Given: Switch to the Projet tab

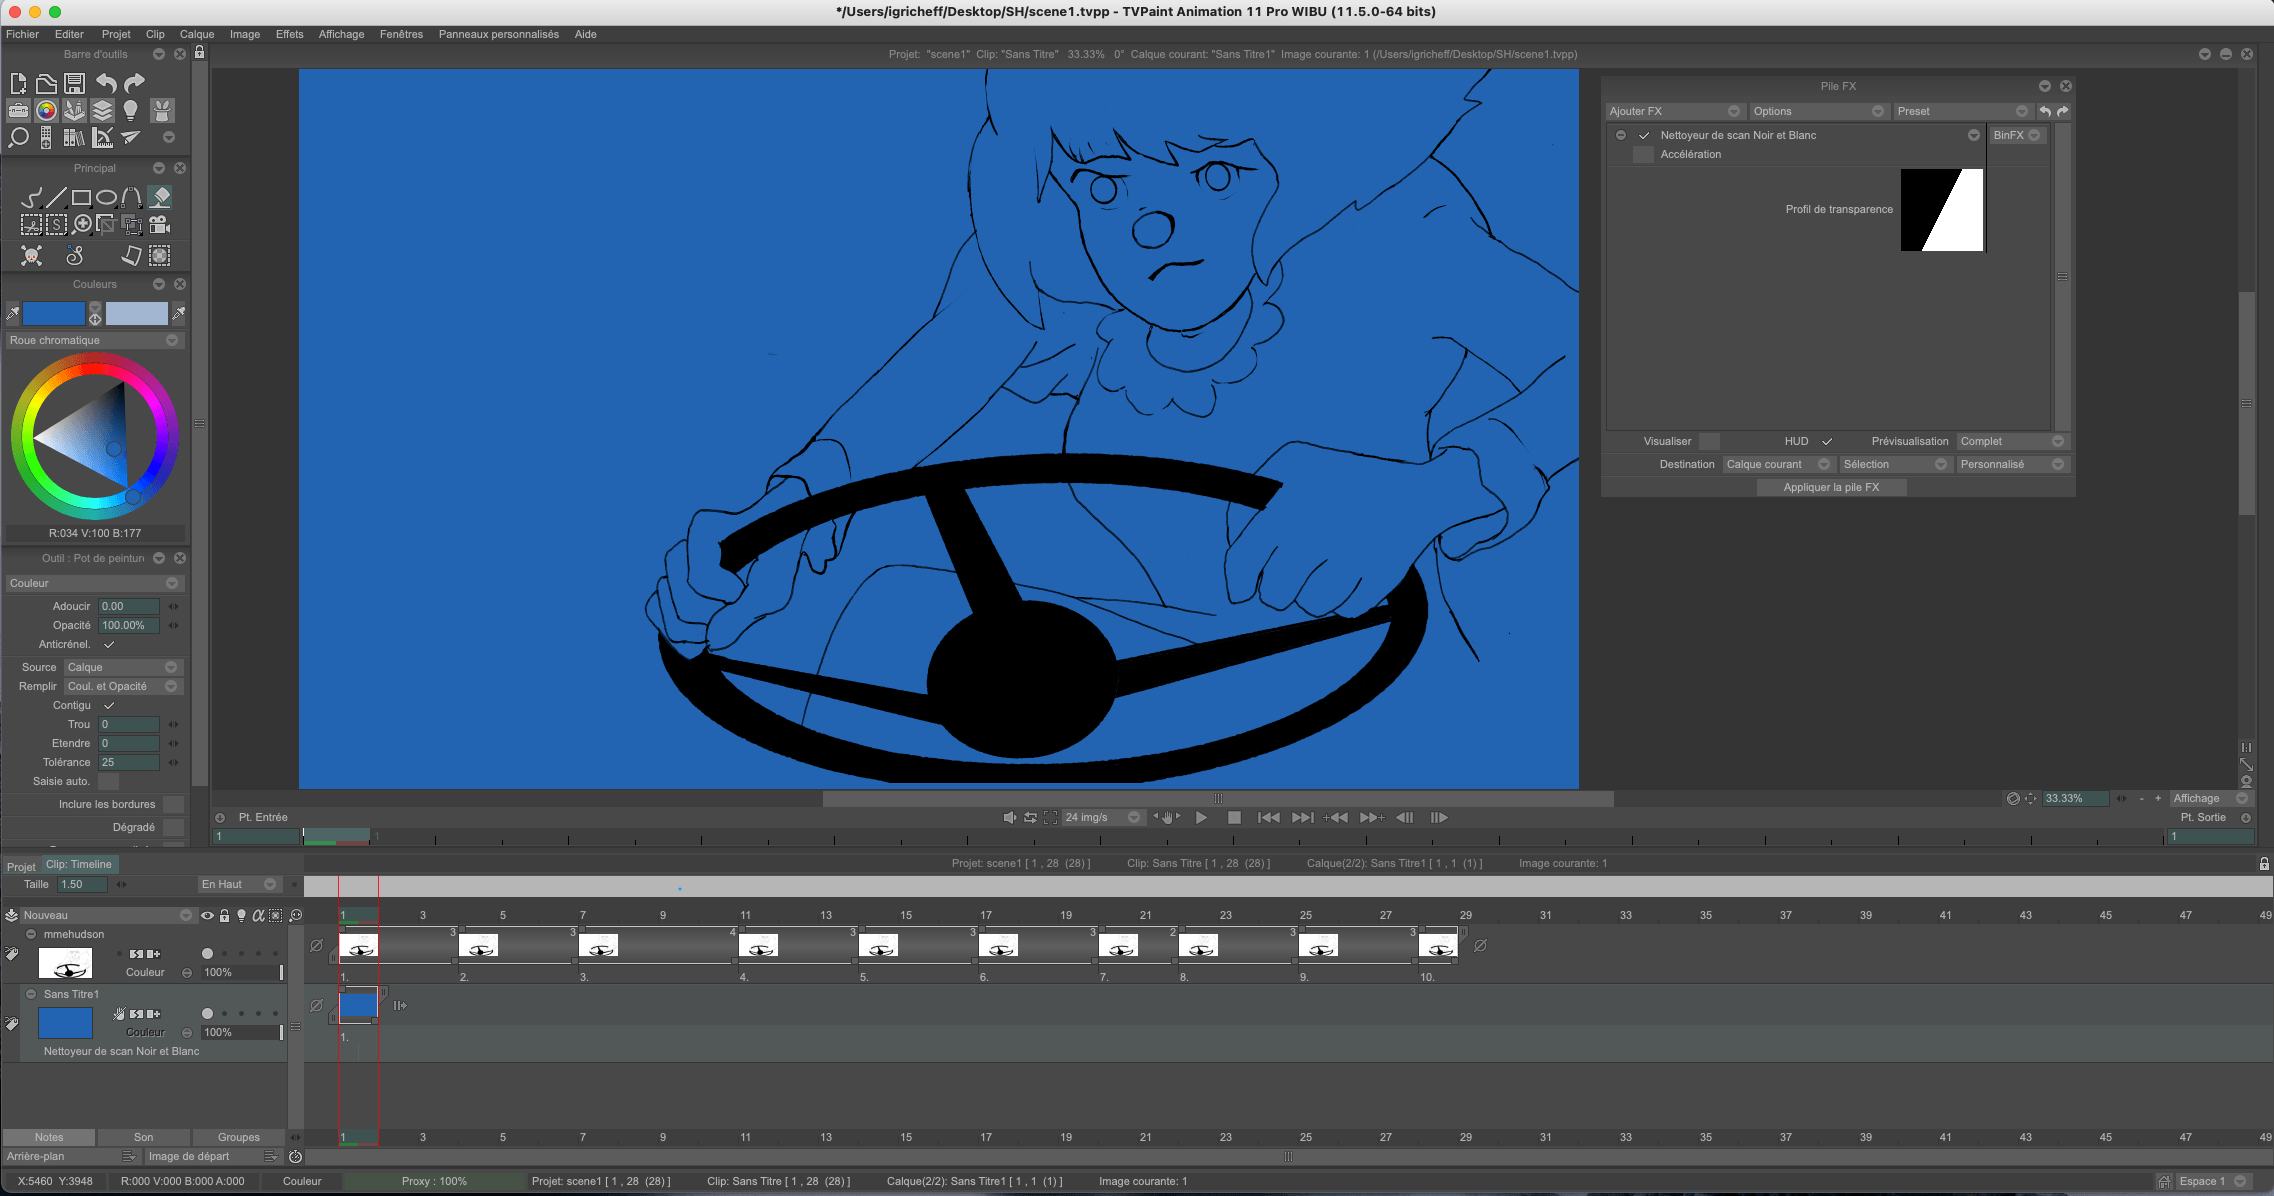Looking at the screenshot, I should (21, 866).
